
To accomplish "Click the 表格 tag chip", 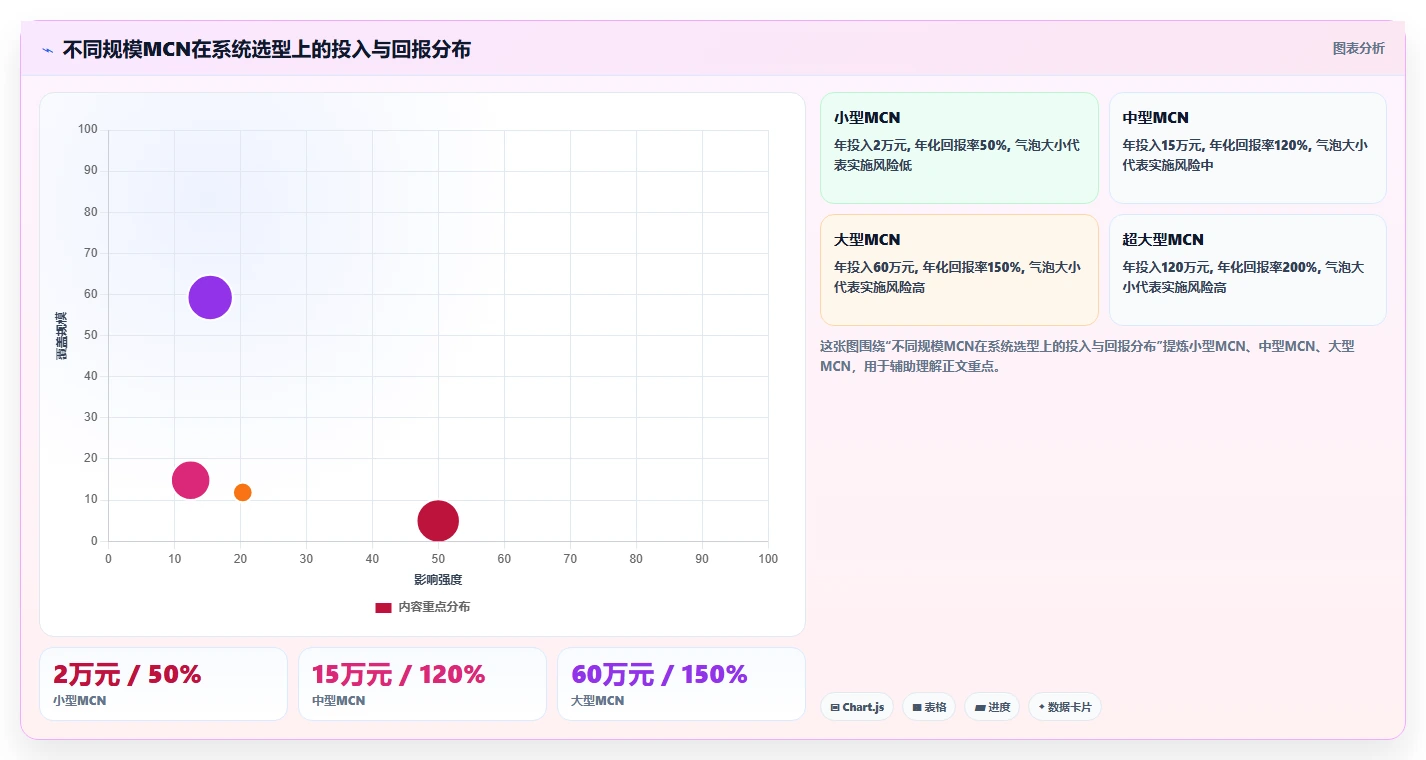I will [x=929, y=707].
